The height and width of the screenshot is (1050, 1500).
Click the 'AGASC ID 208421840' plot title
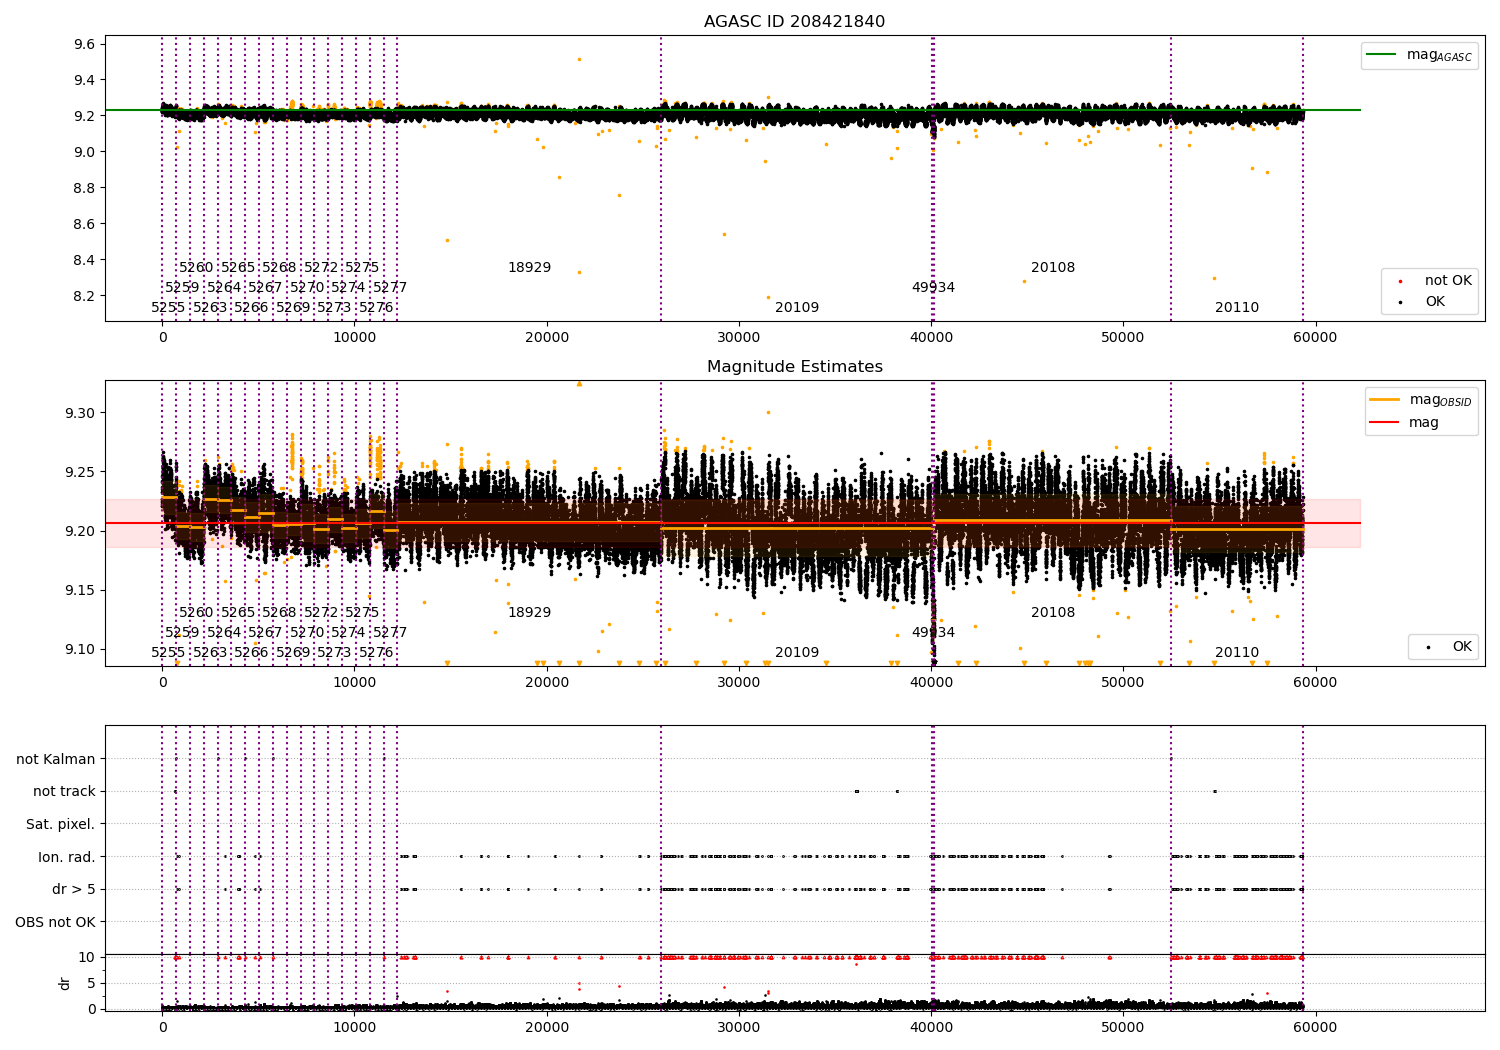click(794, 21)
